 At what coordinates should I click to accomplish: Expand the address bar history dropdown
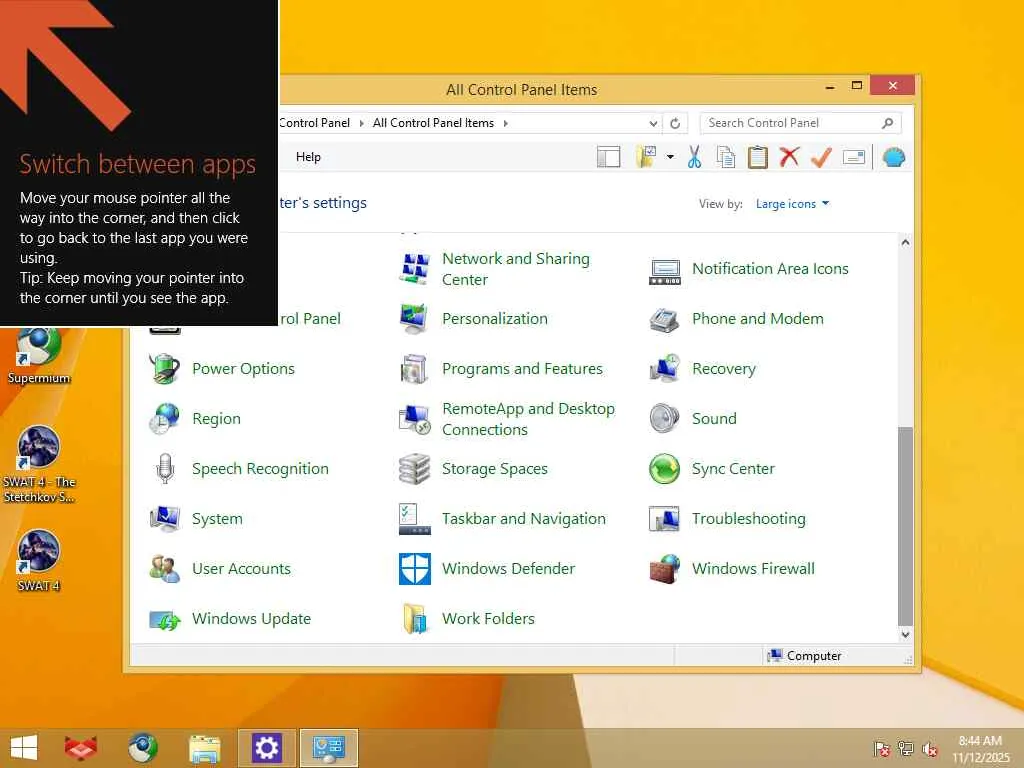653,123
